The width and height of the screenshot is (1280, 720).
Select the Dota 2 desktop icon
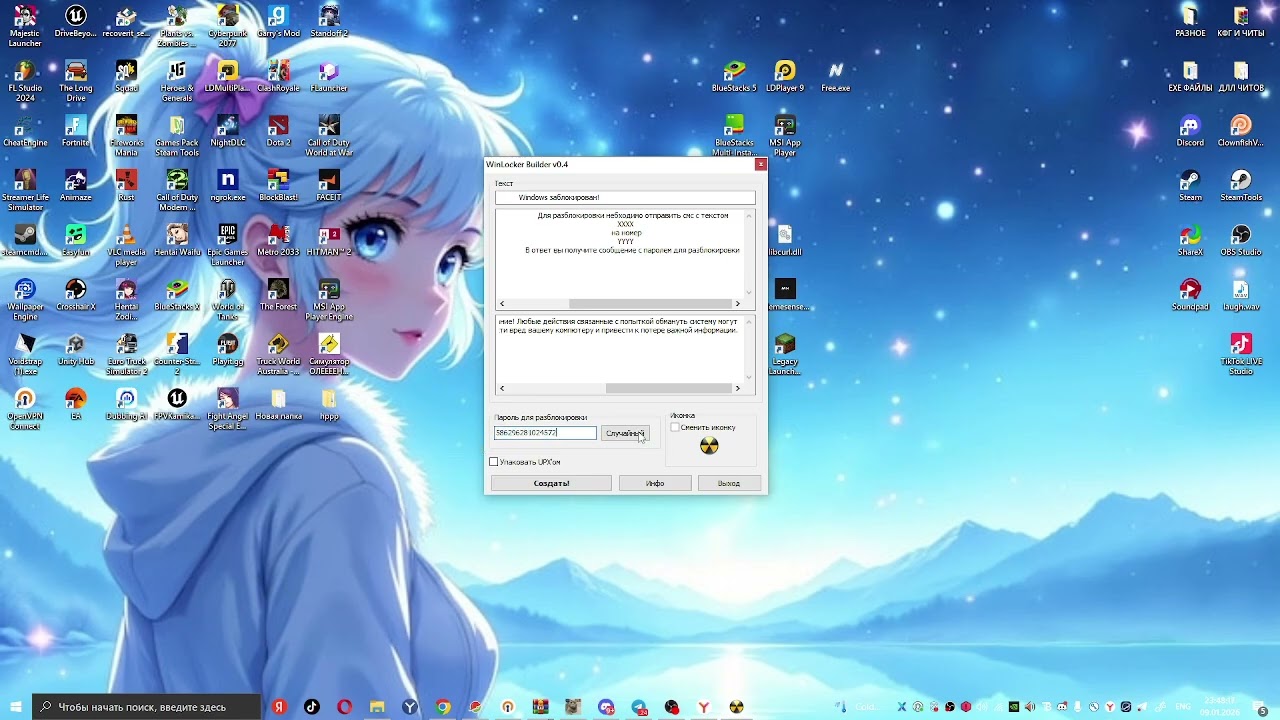tap(278, 131)
